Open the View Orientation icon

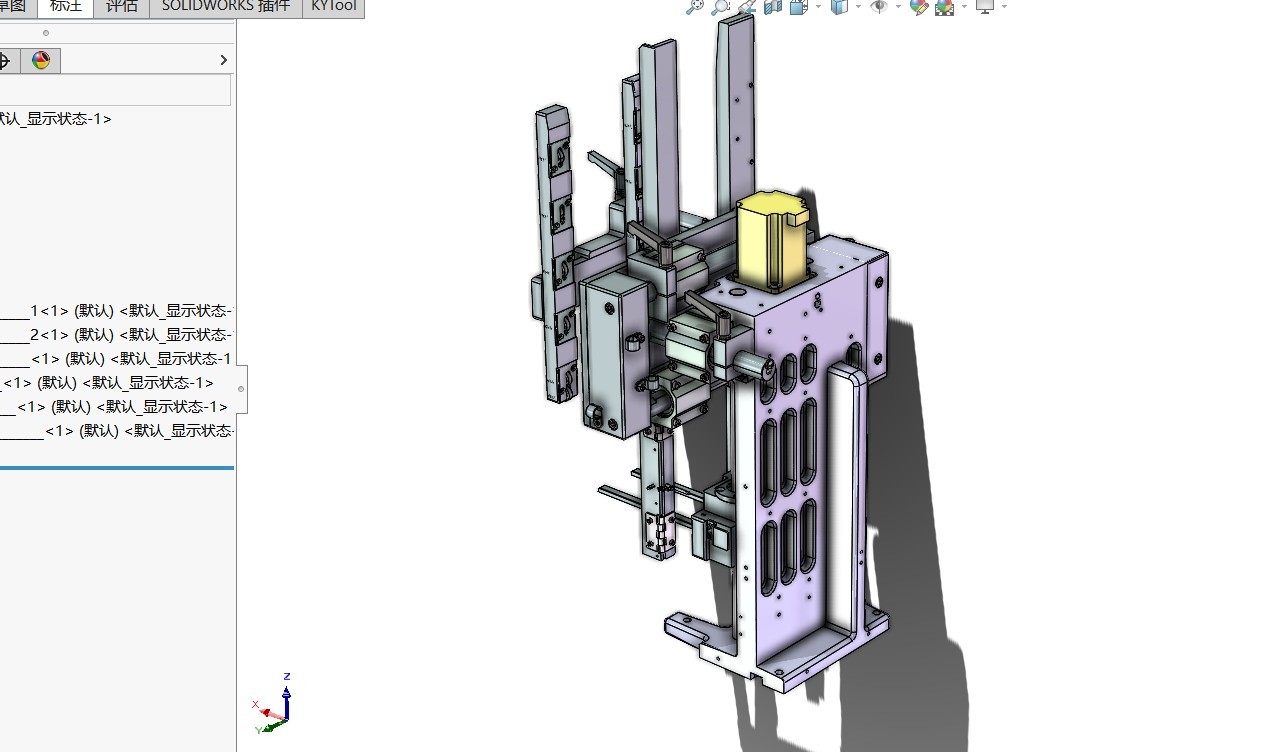point(798,7)
